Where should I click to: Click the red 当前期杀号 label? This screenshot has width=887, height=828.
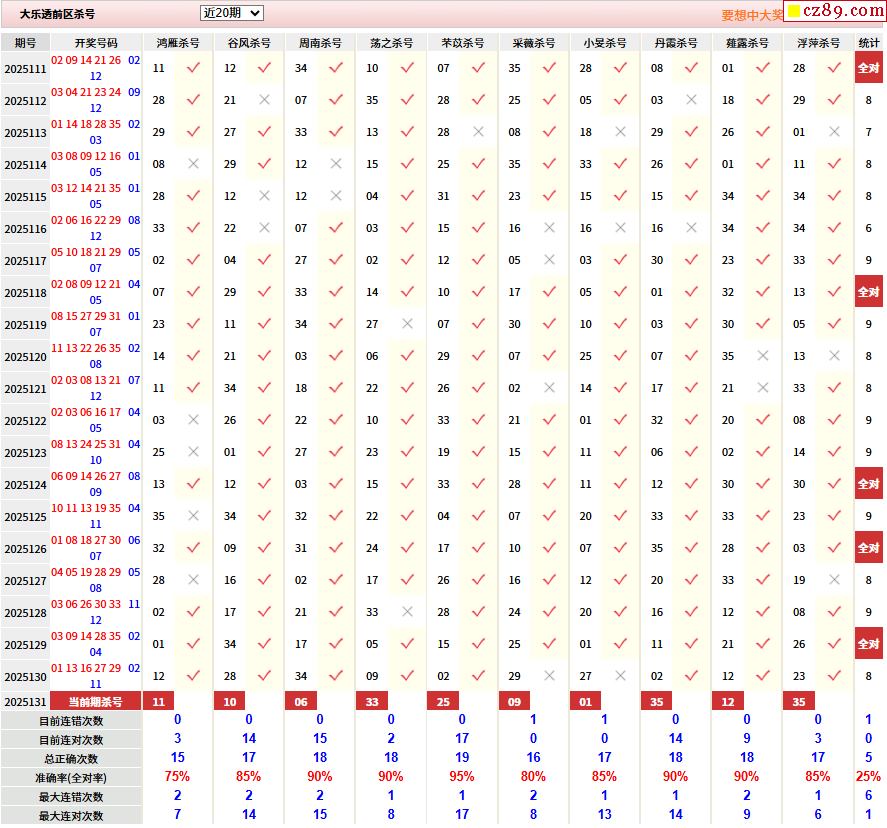[x=96, y=702]
